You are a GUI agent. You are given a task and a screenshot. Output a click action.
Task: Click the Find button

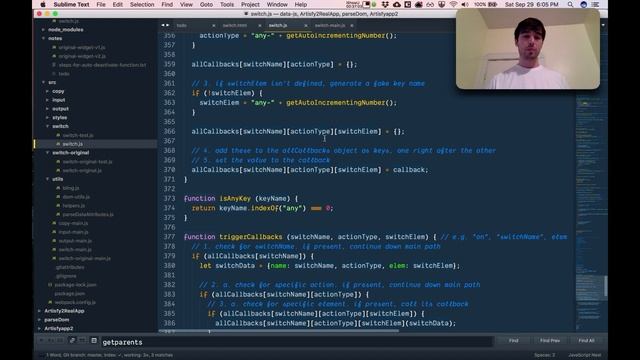point(513,340)
